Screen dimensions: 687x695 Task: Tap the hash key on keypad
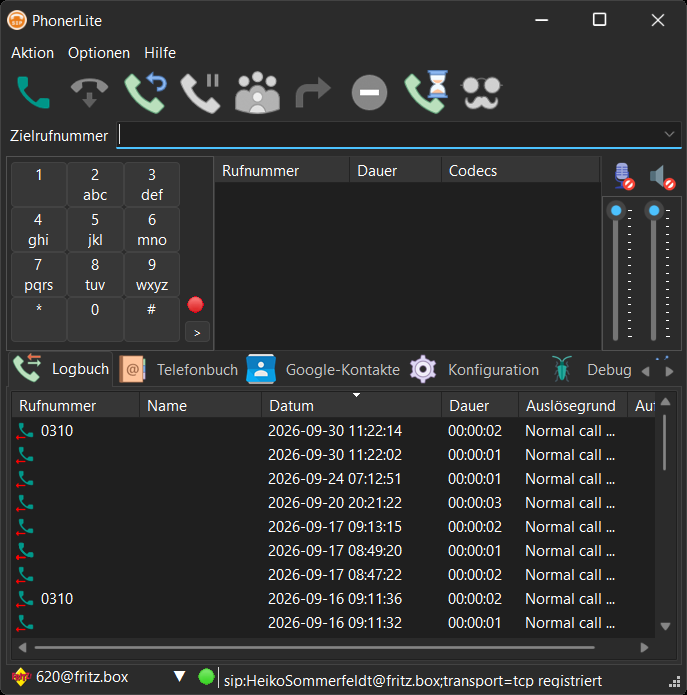(x=152, y=319)
